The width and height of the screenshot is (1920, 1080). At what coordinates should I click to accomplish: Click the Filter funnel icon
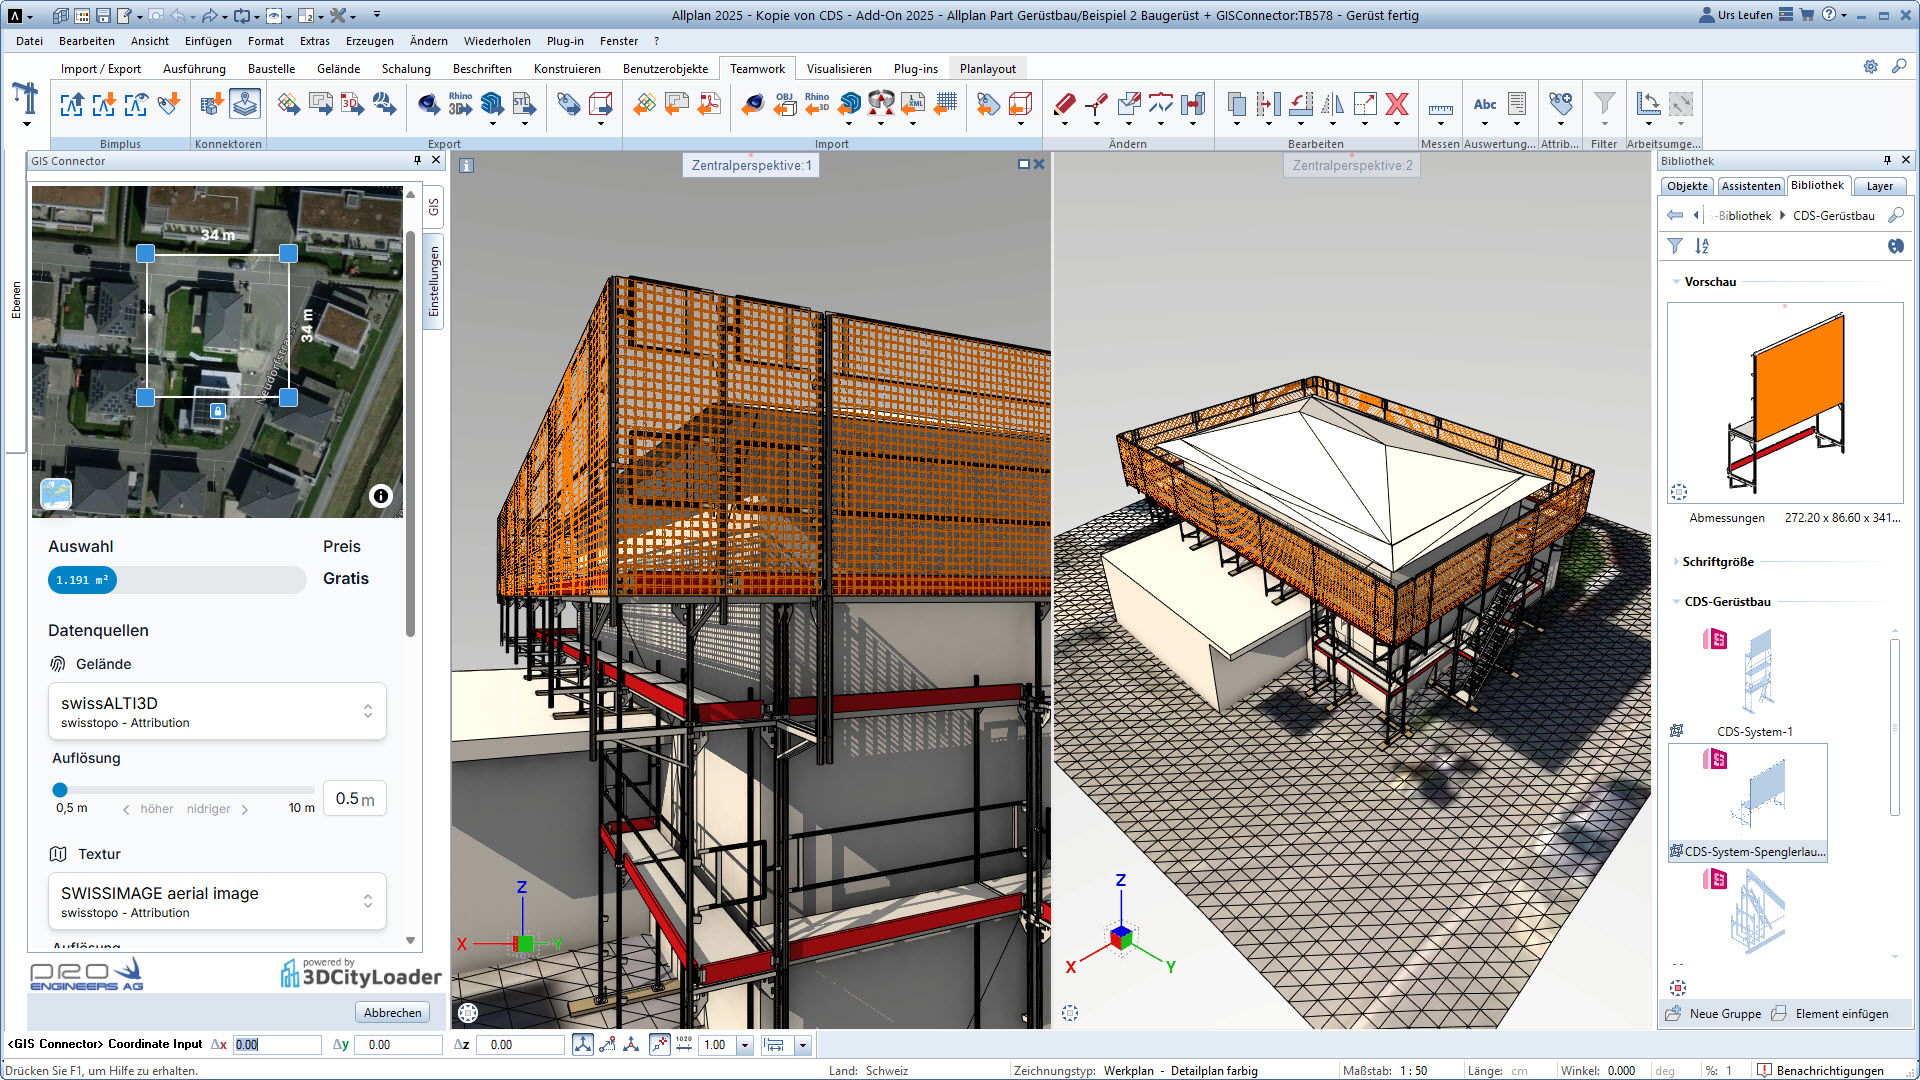(1604, 103)
